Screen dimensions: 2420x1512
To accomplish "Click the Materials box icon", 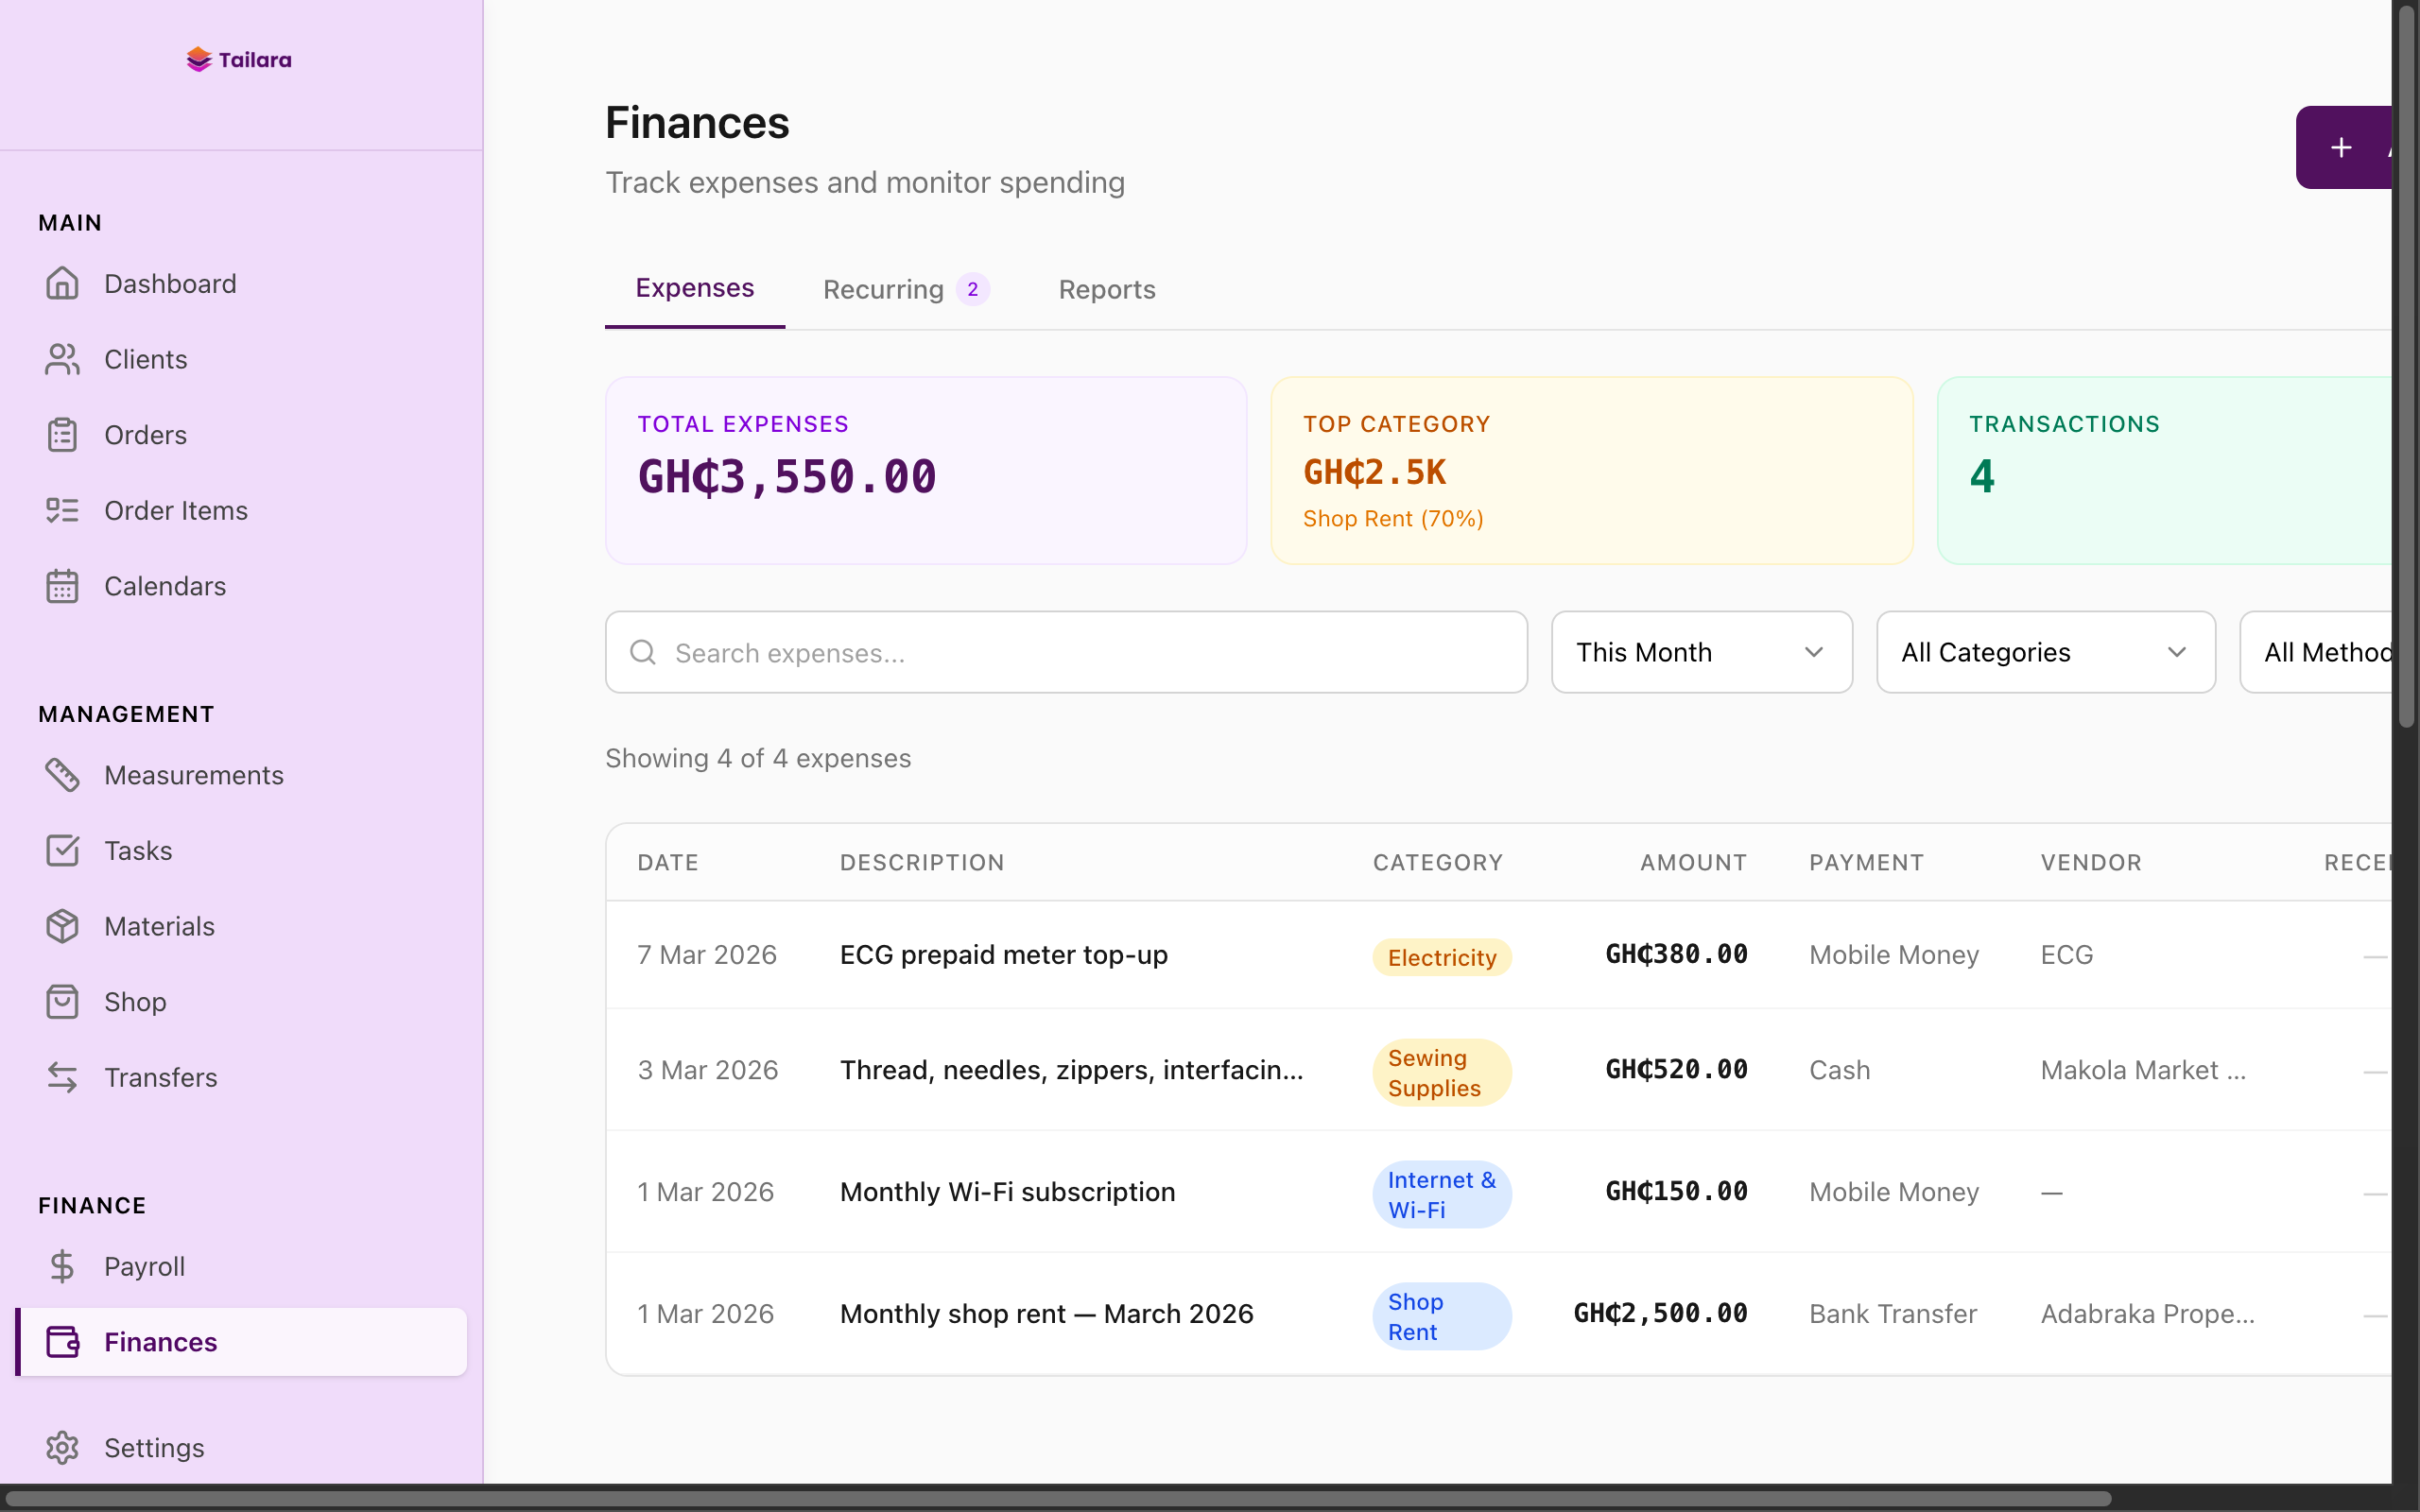I will point(63,926).
